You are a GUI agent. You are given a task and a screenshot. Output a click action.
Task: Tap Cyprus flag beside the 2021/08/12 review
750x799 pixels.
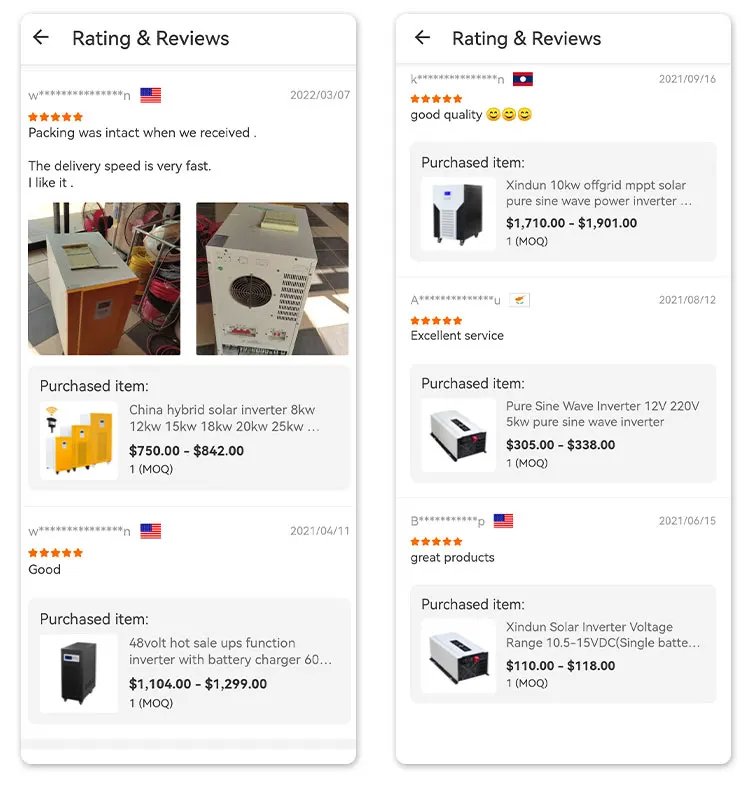tap(519, 300)
